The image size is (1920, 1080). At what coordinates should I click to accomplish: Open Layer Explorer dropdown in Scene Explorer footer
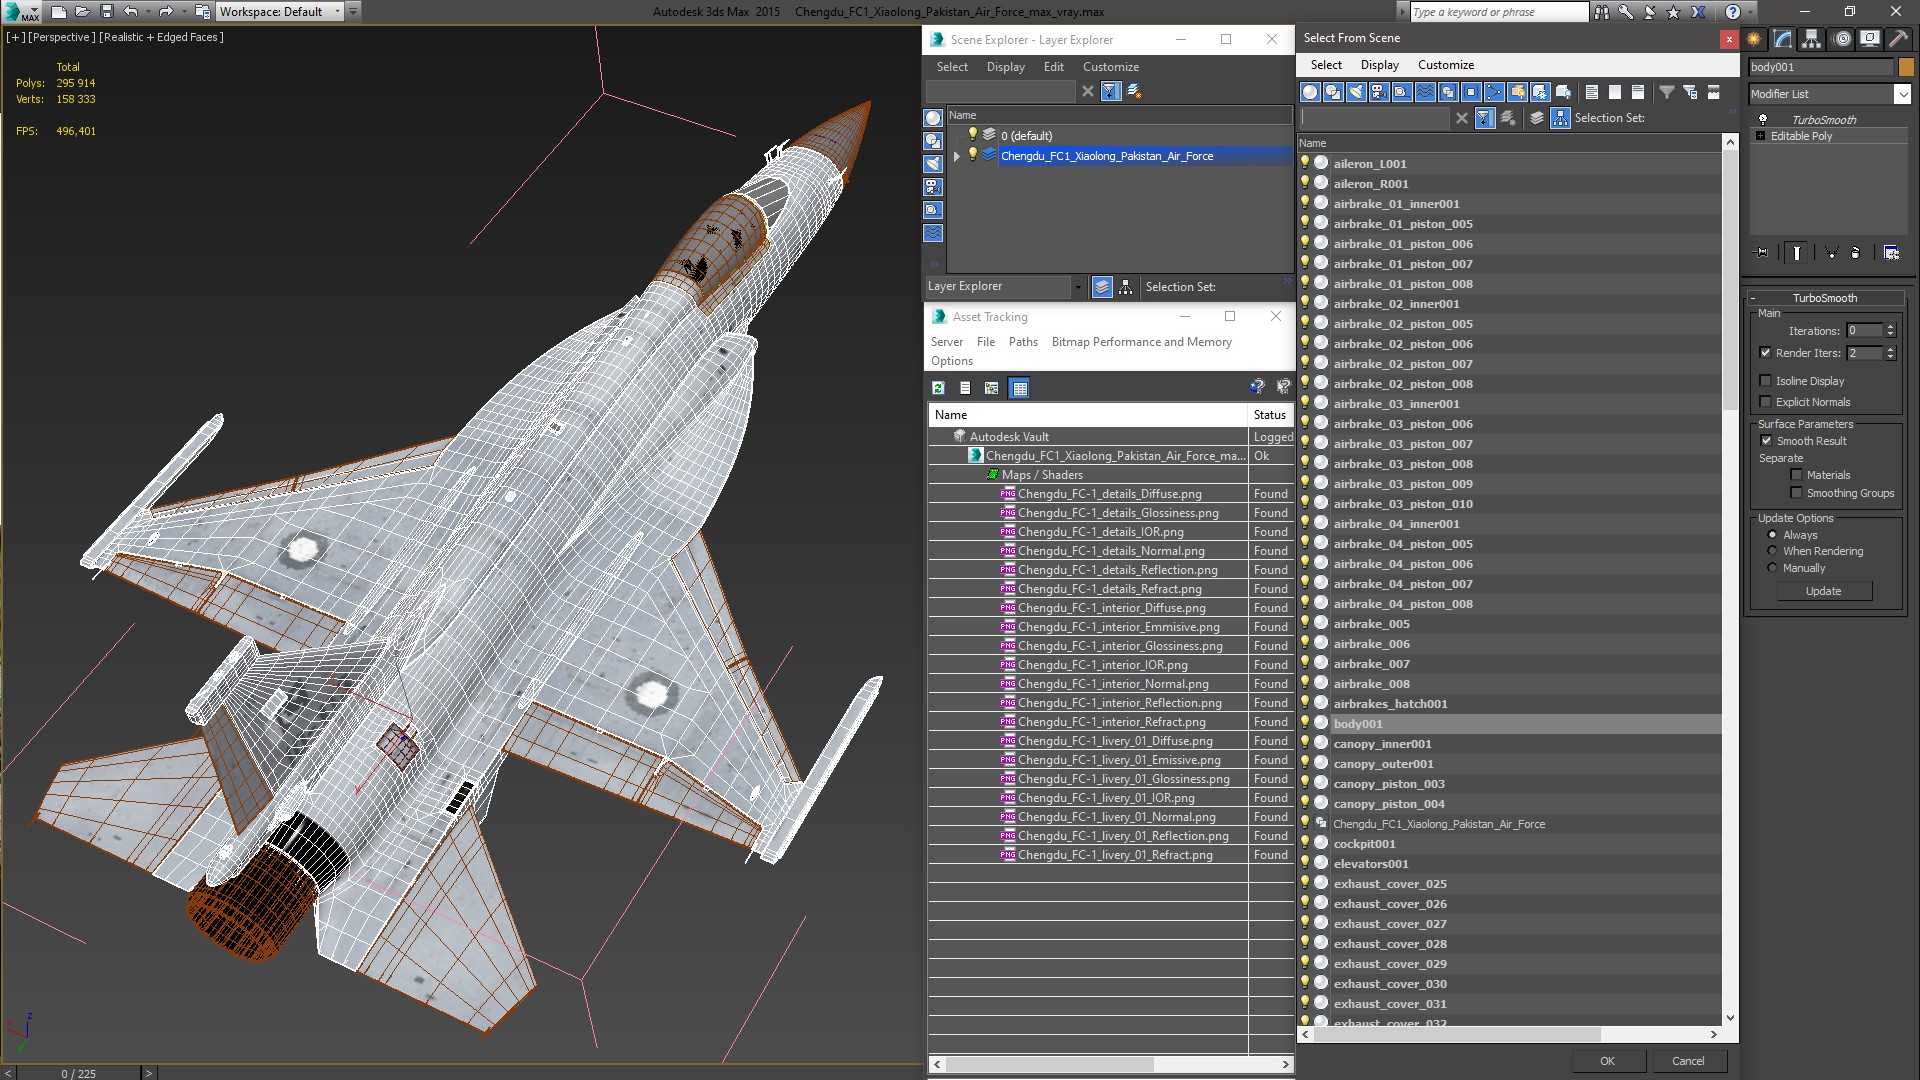tap(1077, 287)
